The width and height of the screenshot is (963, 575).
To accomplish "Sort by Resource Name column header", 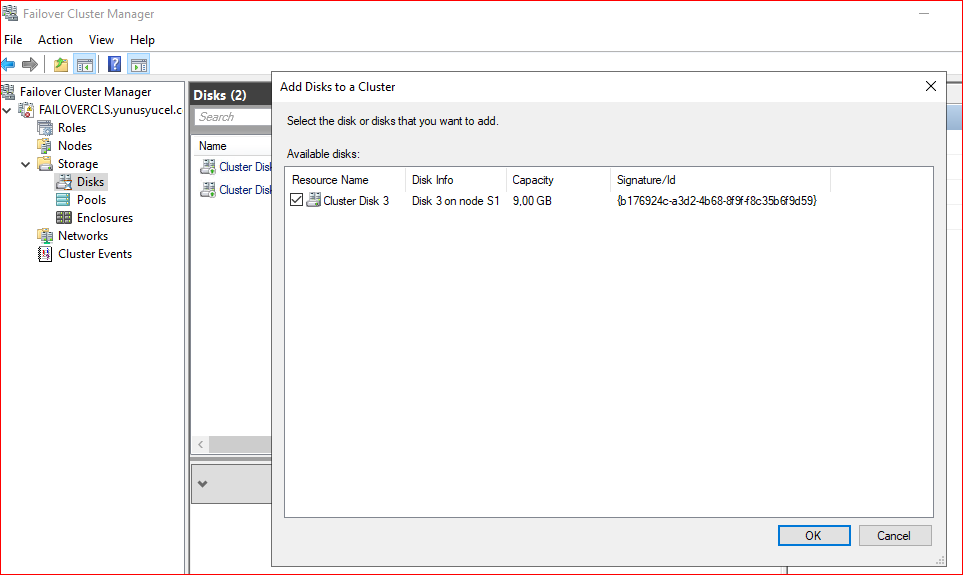I will pos(345,180).
